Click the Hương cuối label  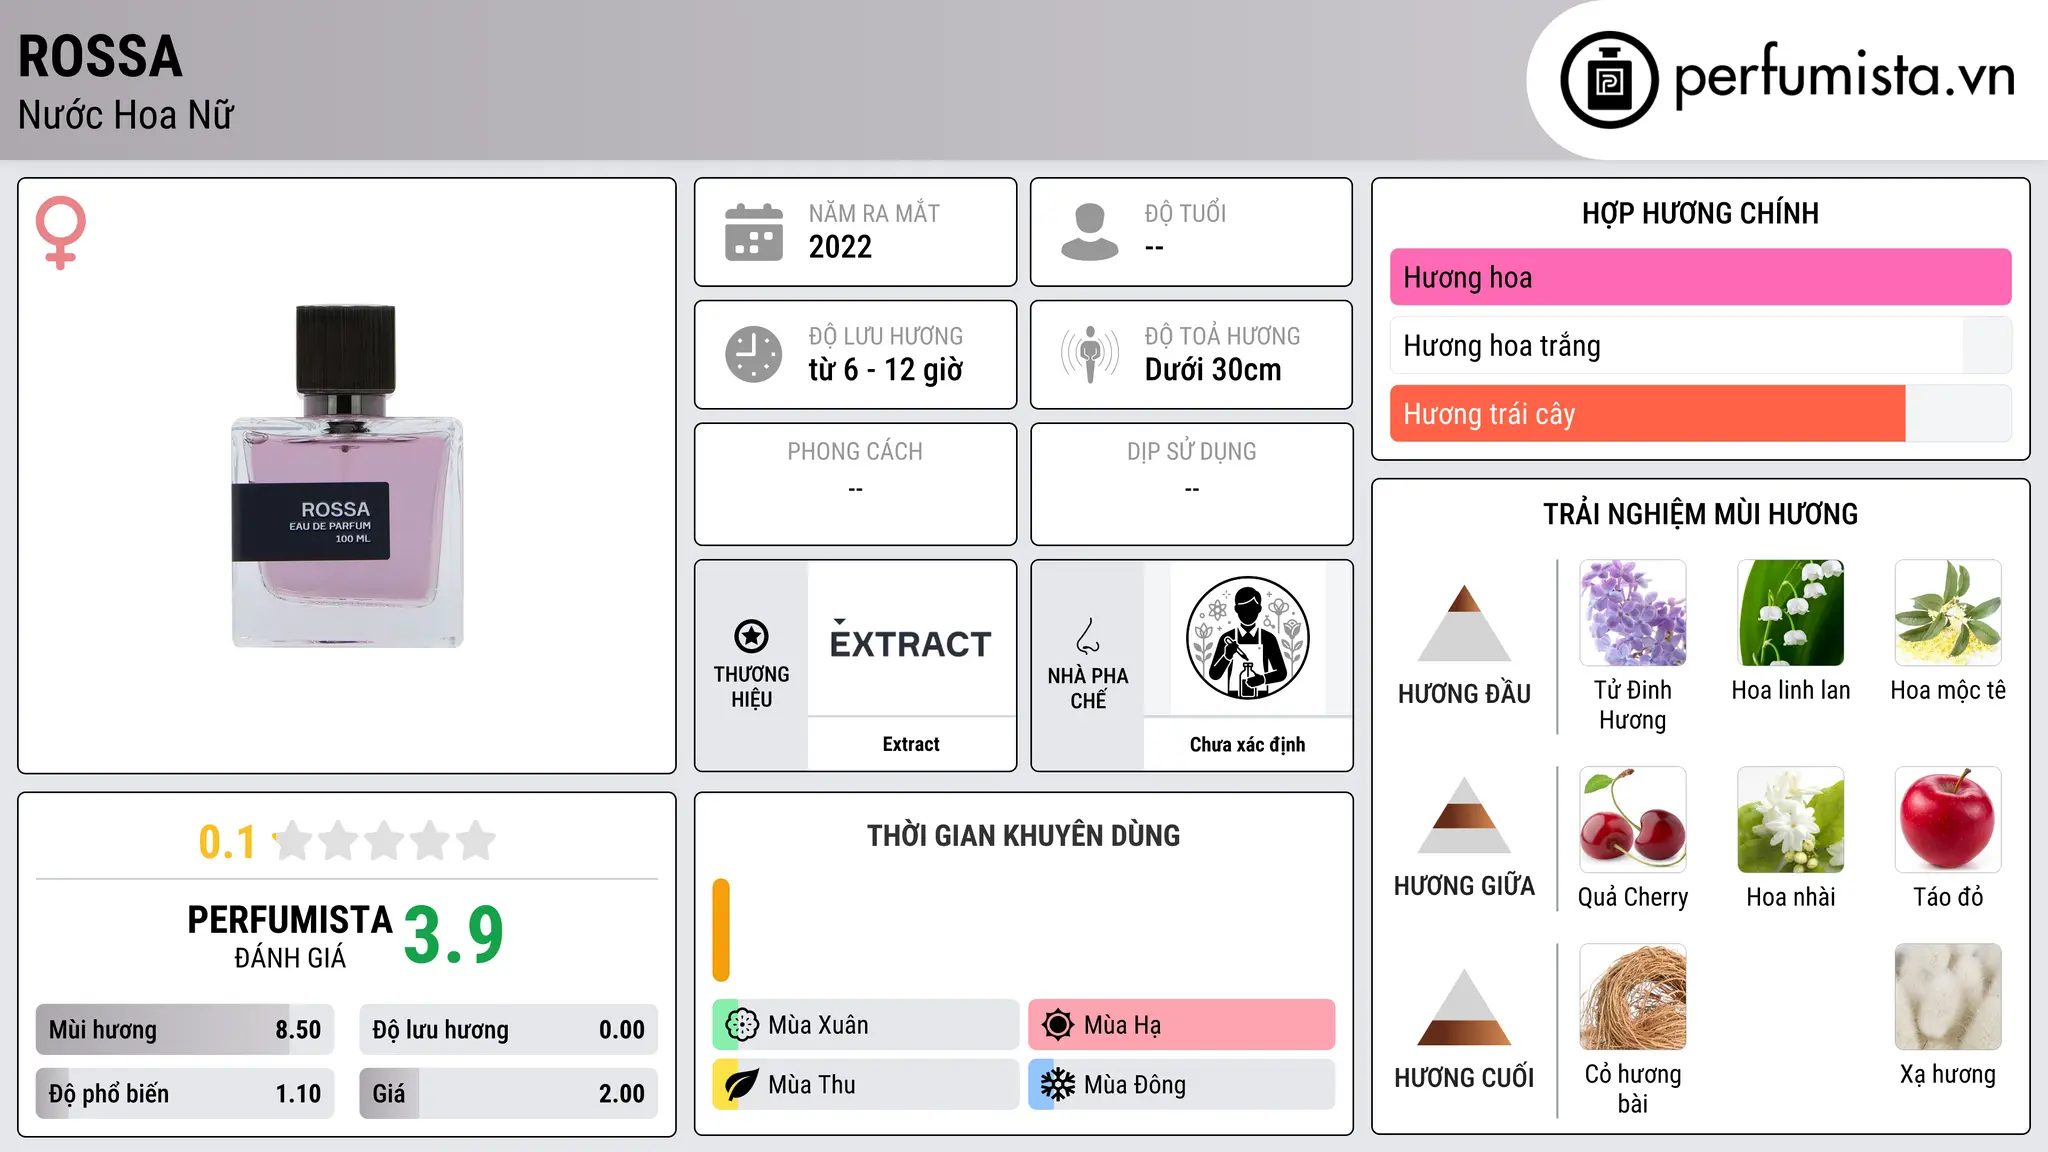[x=1464, y=1078]
